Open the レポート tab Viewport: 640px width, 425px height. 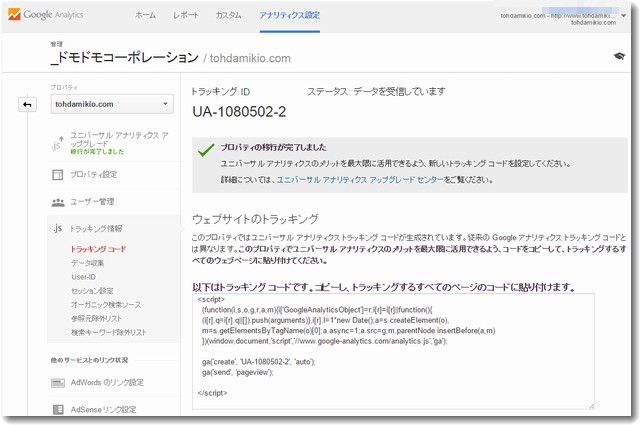click(x=186, y=15)
